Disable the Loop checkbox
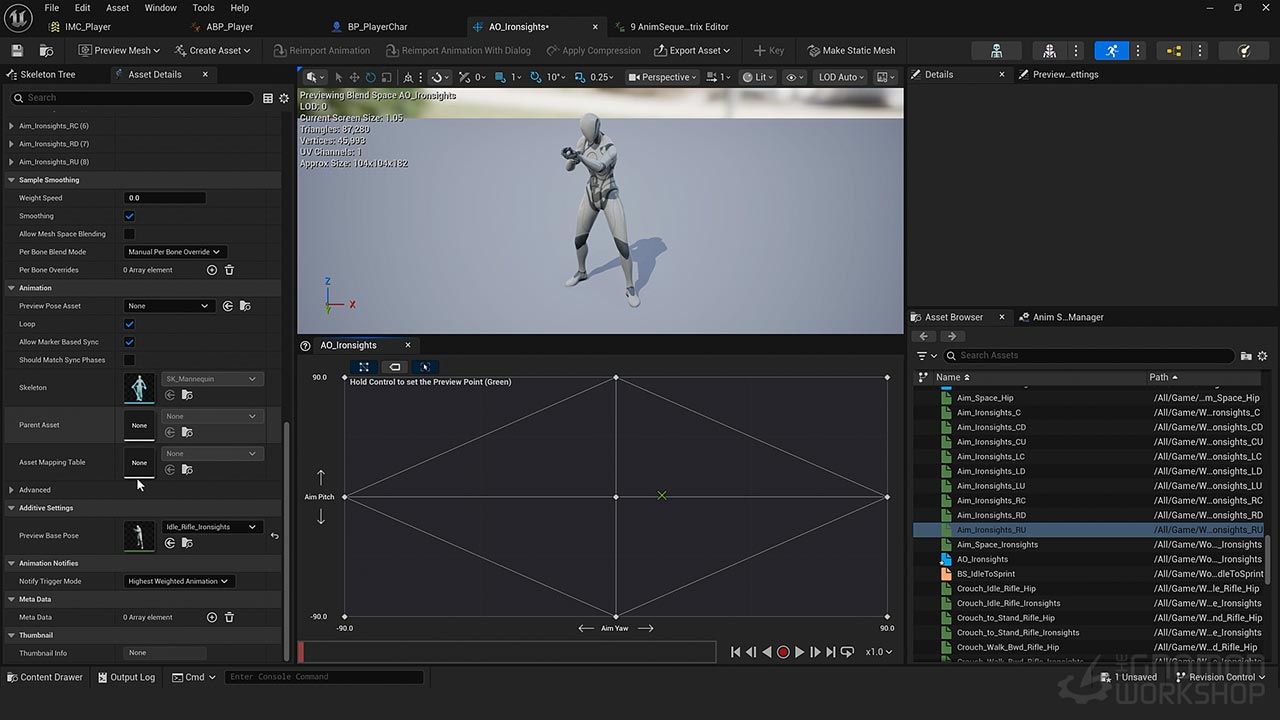Image resolution: width=1280 pixels, height=720 pixels. [x=129, y=324]
